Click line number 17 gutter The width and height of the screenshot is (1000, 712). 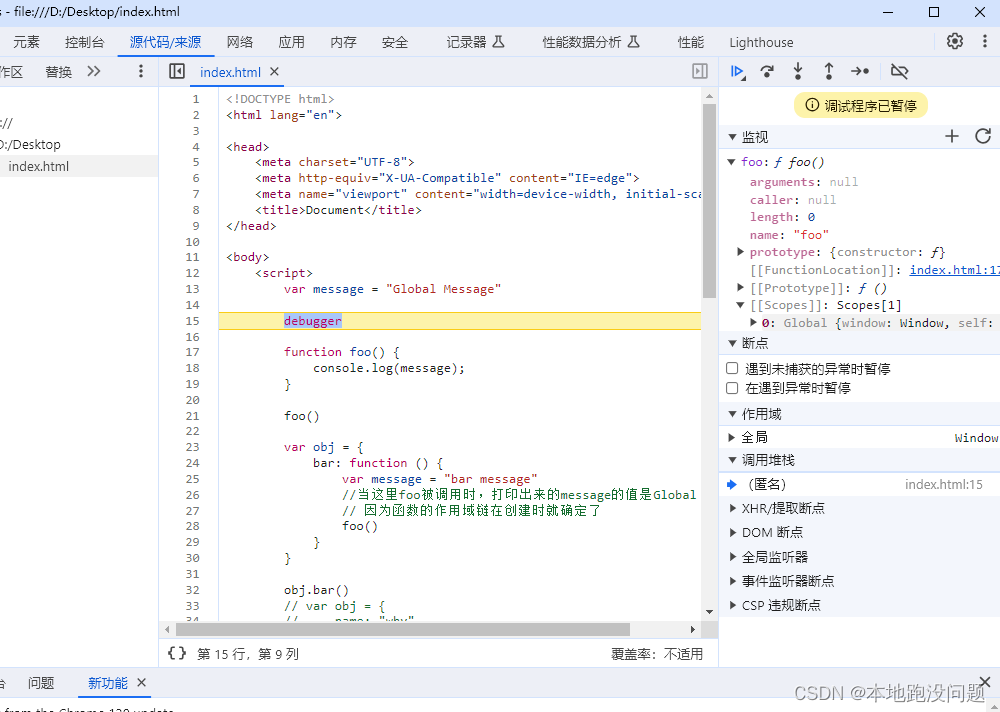pos(193,352)
